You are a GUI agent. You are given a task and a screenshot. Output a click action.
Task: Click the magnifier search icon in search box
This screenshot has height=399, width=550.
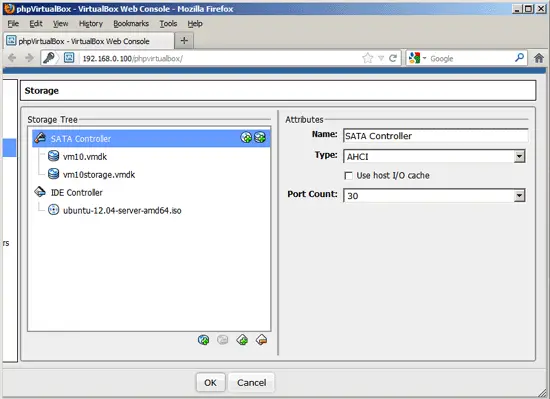519,58
